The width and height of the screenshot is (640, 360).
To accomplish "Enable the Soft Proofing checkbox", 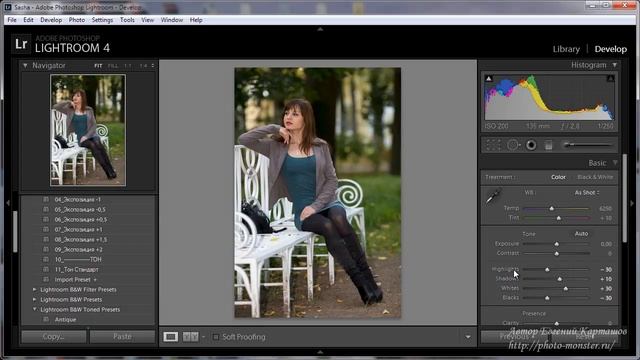I will (216, 337).
